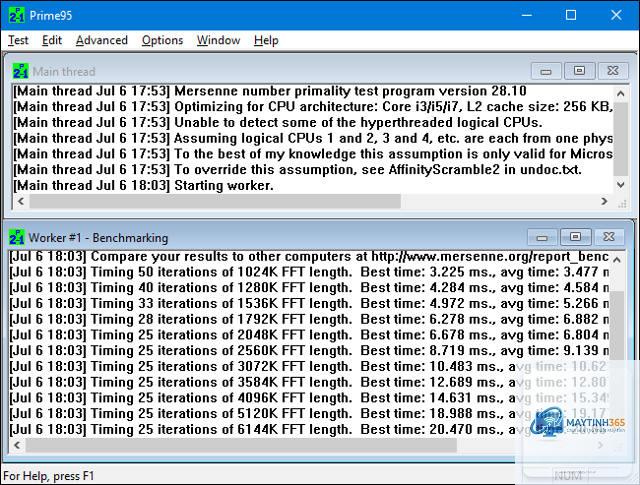Minimize the Prime95 main window
Screen dimensions: 640x485
tap(527, 16)
